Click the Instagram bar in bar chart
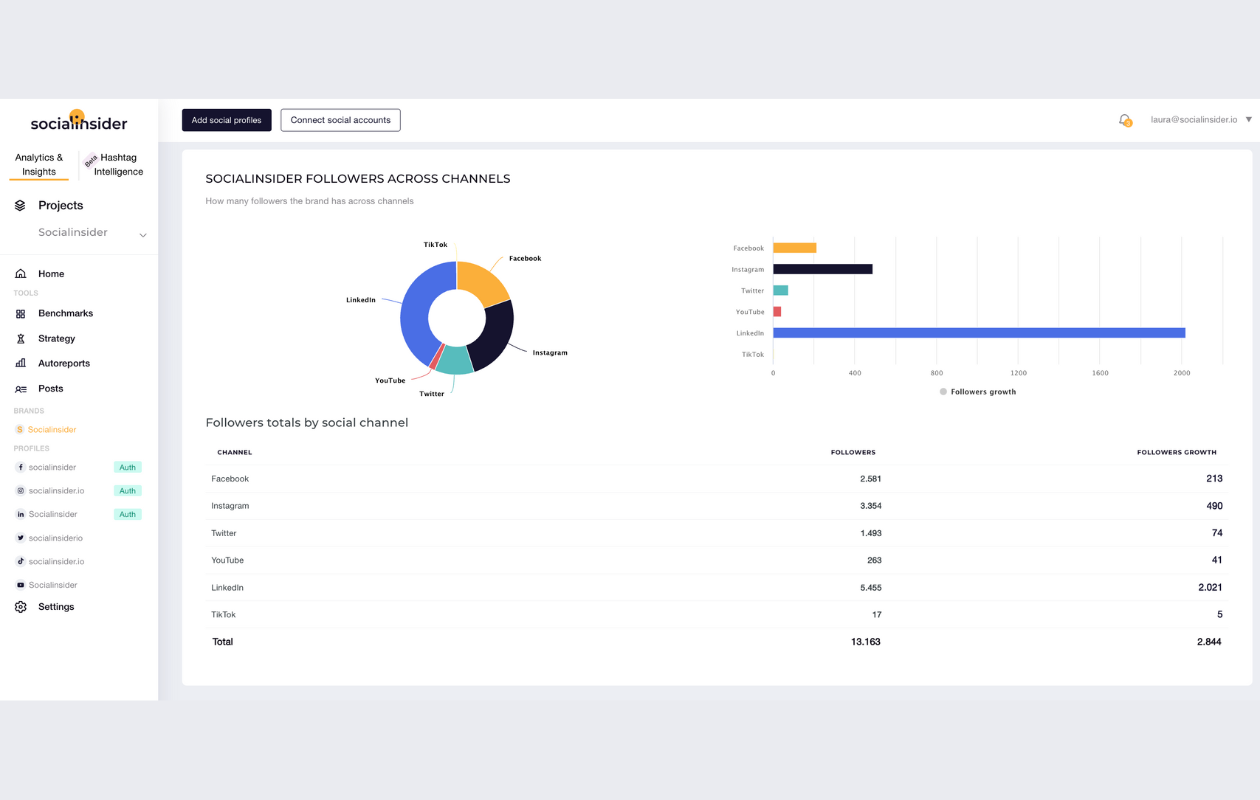 (x=823, y=269)
